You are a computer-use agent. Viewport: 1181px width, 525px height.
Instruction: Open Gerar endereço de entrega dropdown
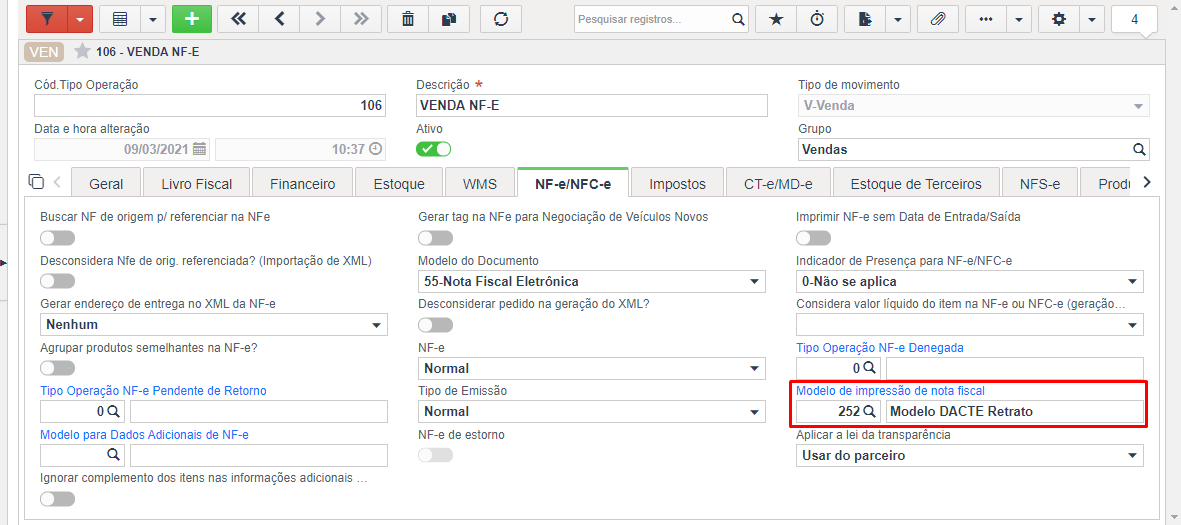(x=213, y=325)
